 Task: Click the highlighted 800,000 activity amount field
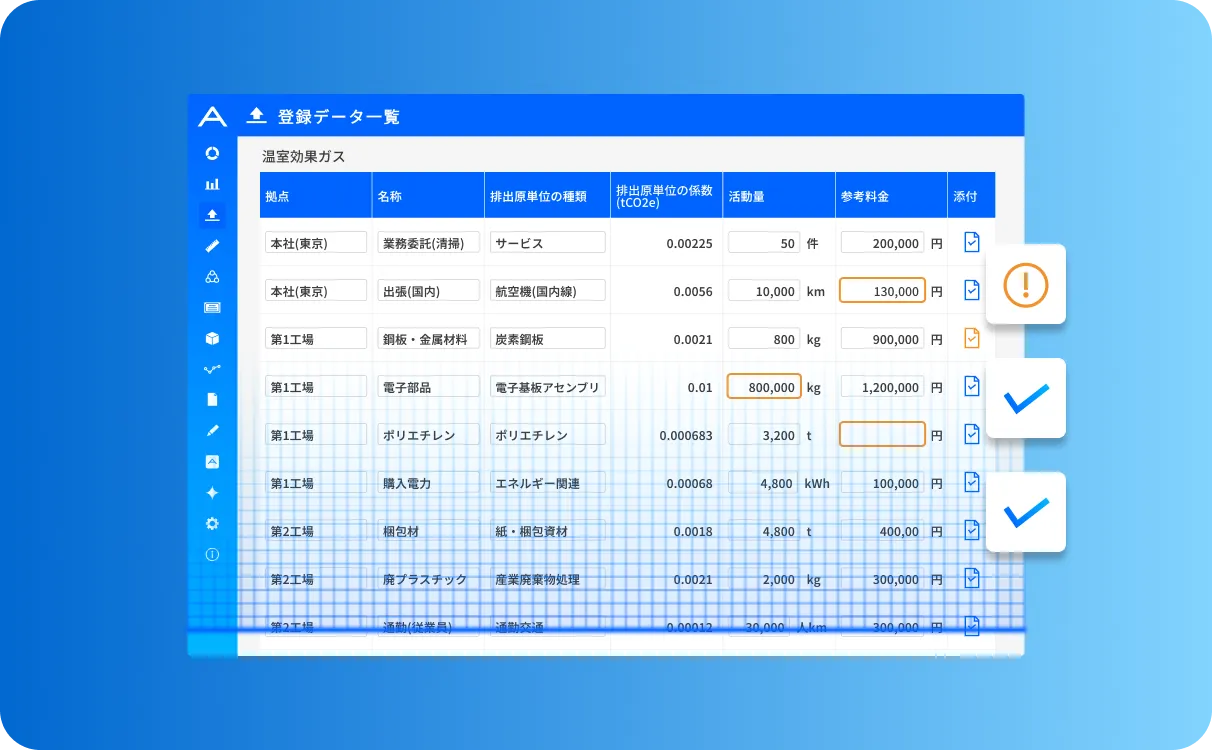coord(764,387)
